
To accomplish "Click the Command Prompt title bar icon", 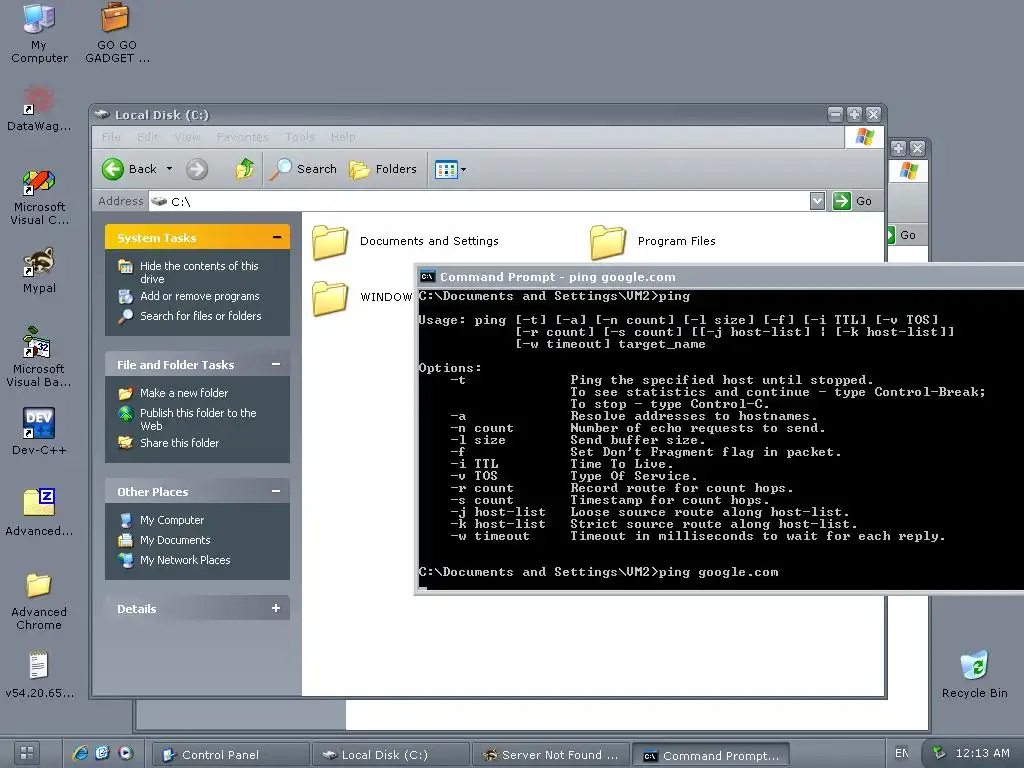I will [x=427, y=276].
